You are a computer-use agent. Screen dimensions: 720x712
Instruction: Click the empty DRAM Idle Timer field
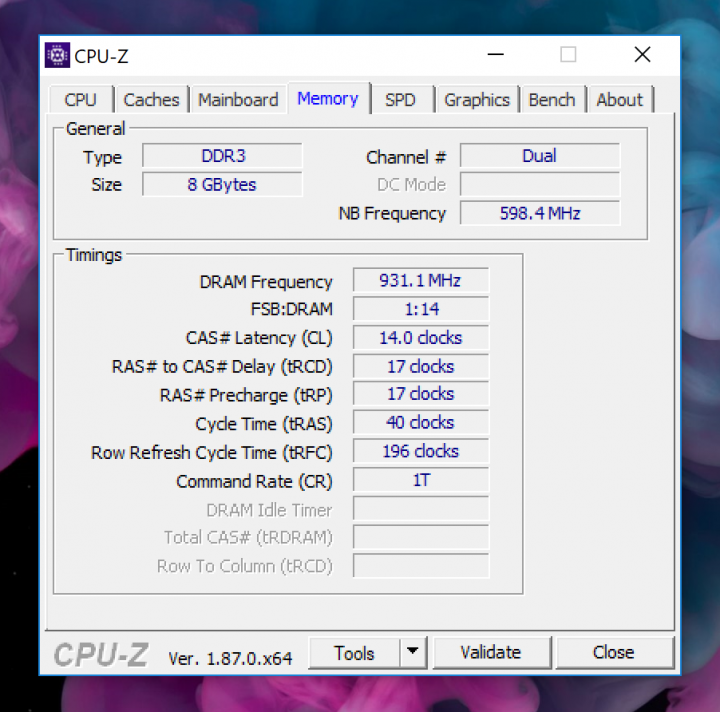click(x=421, y=509)
